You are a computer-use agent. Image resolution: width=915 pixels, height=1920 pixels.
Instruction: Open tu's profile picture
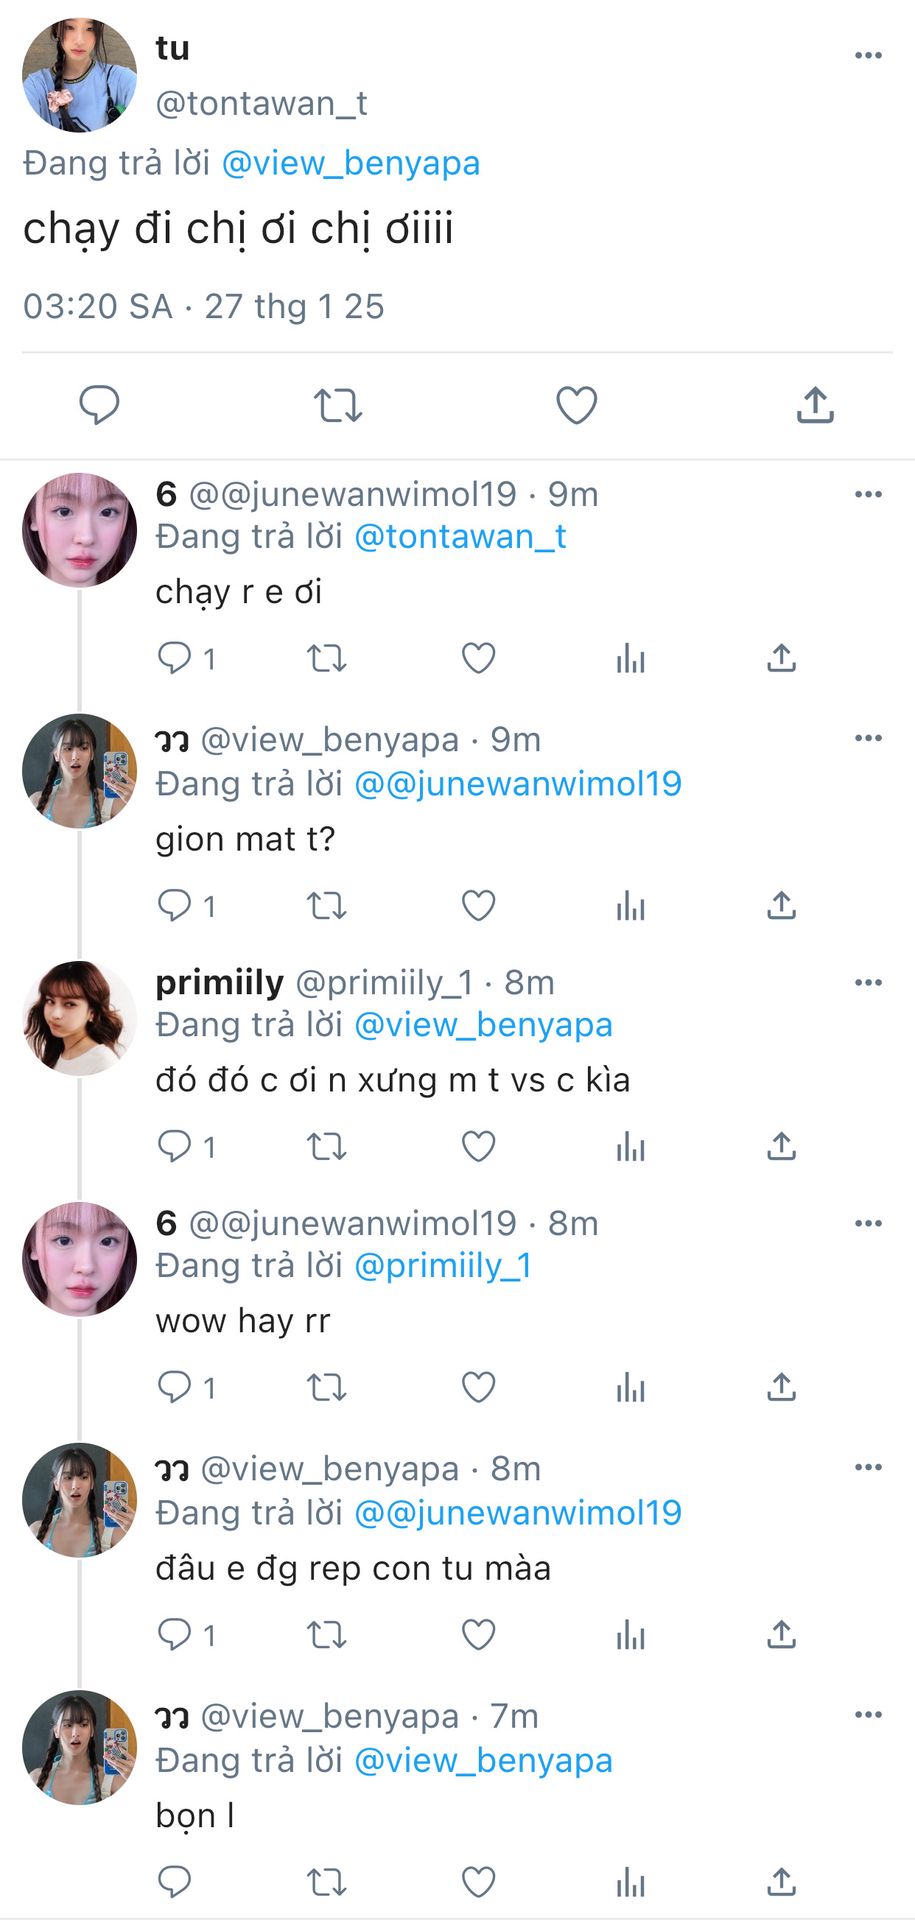[x=80, y=75]
